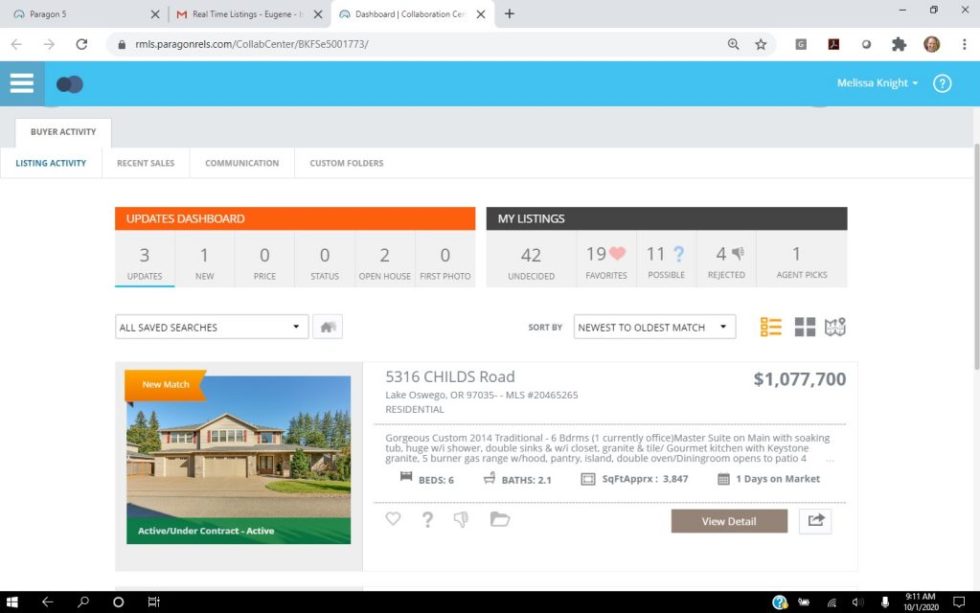Image resolution: width=980 pixels, height=613 pixels.
Task: Open the map view
Action: tap(835, 327)
